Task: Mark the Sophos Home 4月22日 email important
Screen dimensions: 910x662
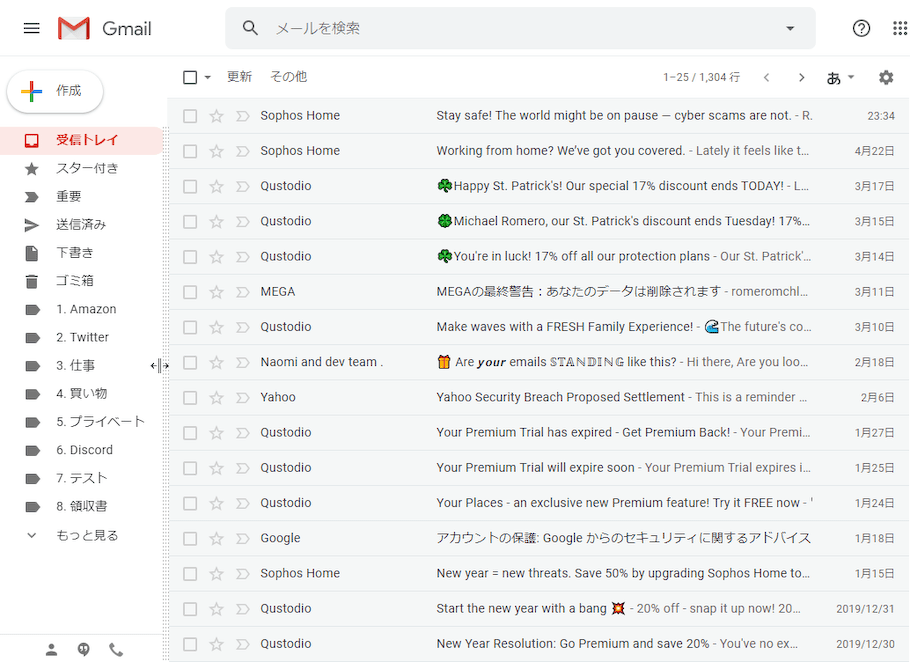Action: [x=243, y=151]
